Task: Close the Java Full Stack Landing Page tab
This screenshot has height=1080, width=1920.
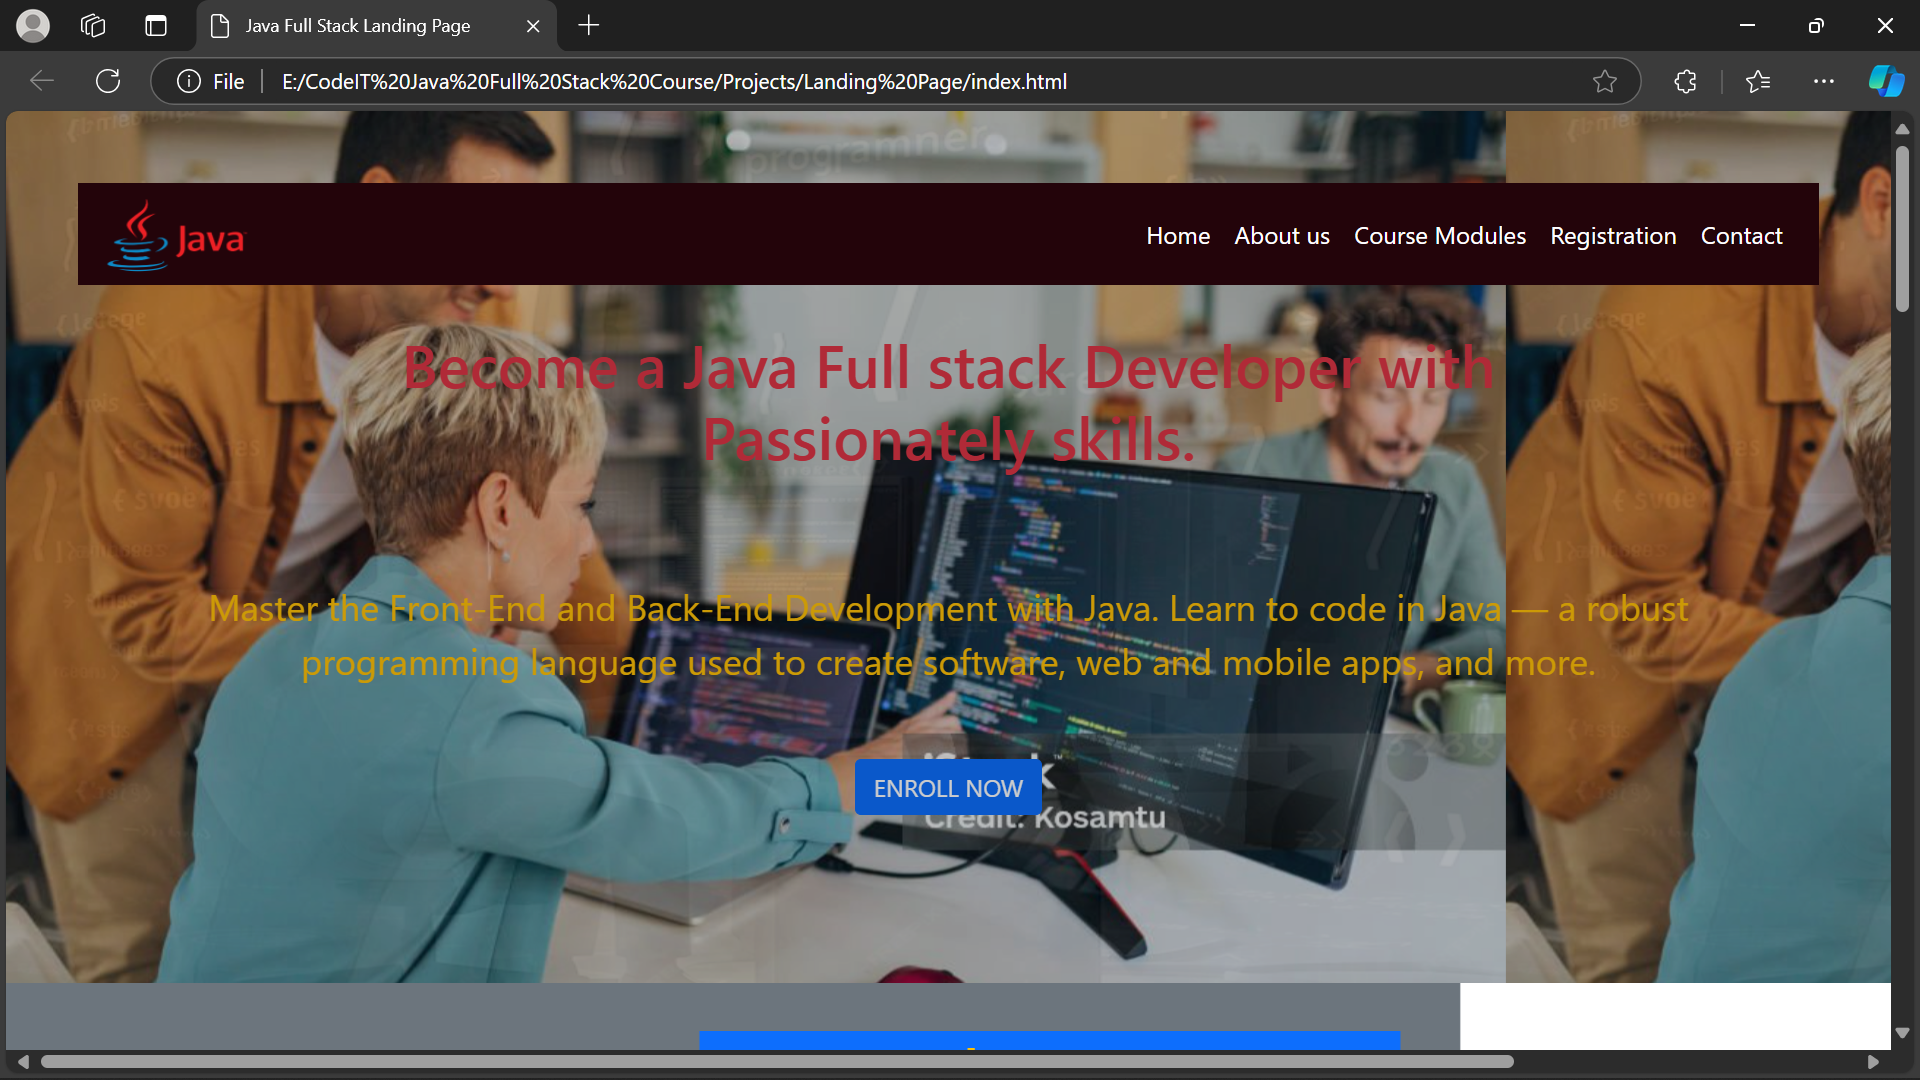Action: pos(533,26)
